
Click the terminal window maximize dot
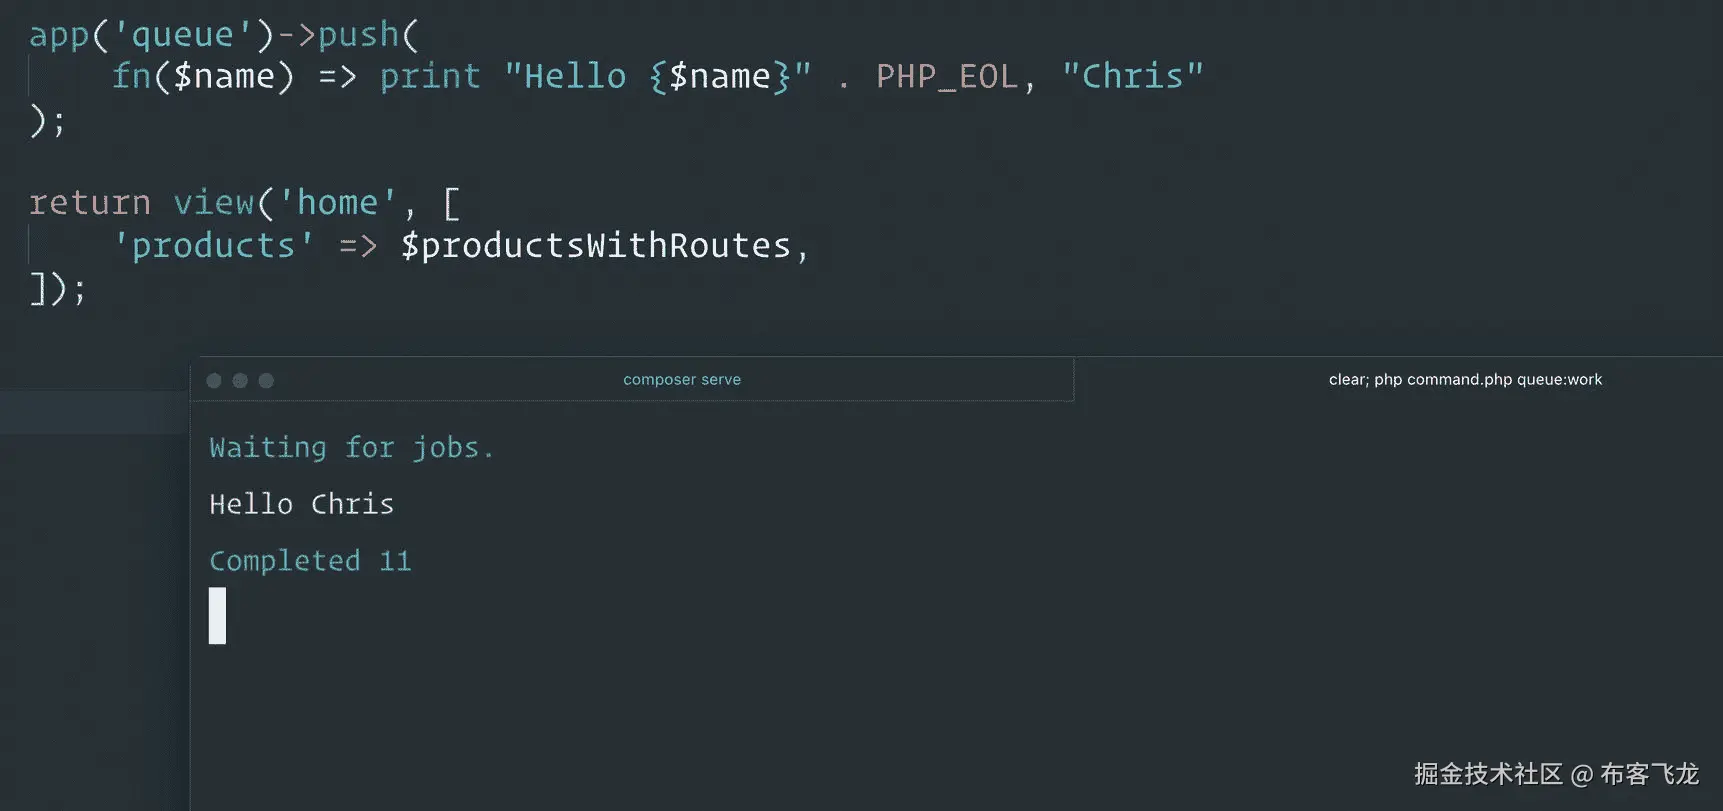coord(266,381)
